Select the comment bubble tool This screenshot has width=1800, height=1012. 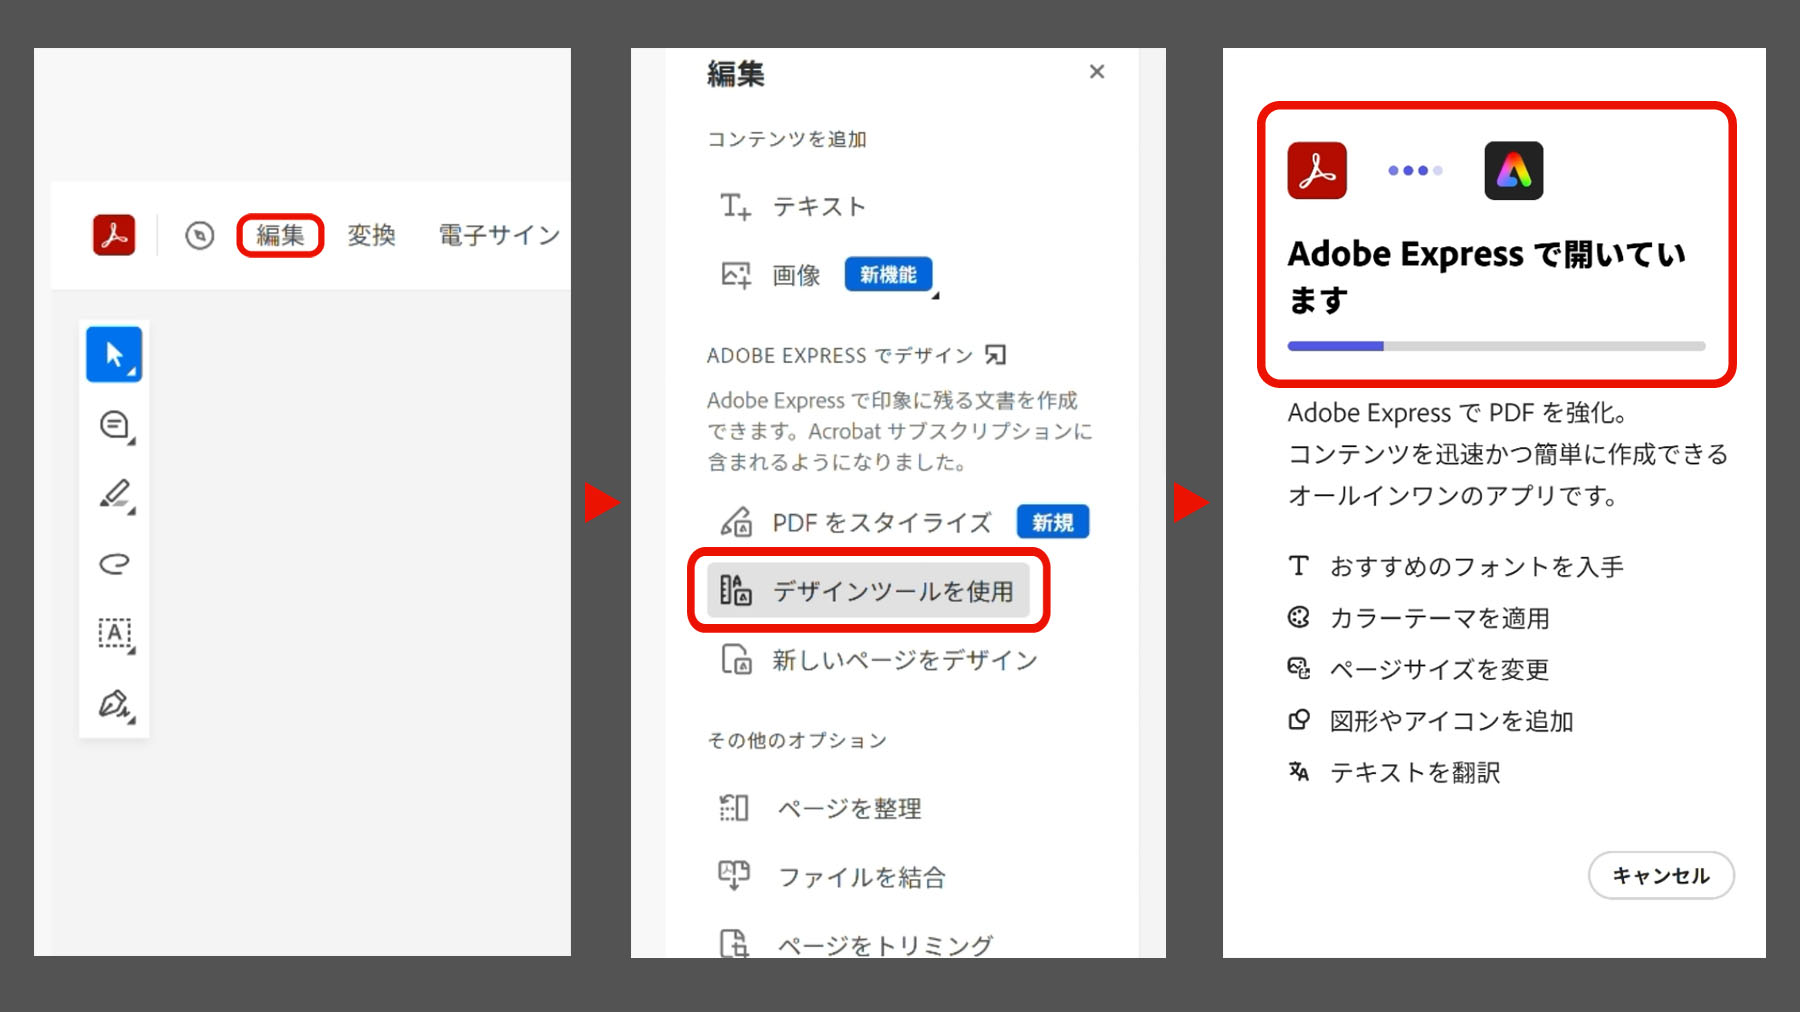click(x=115, y=425)
